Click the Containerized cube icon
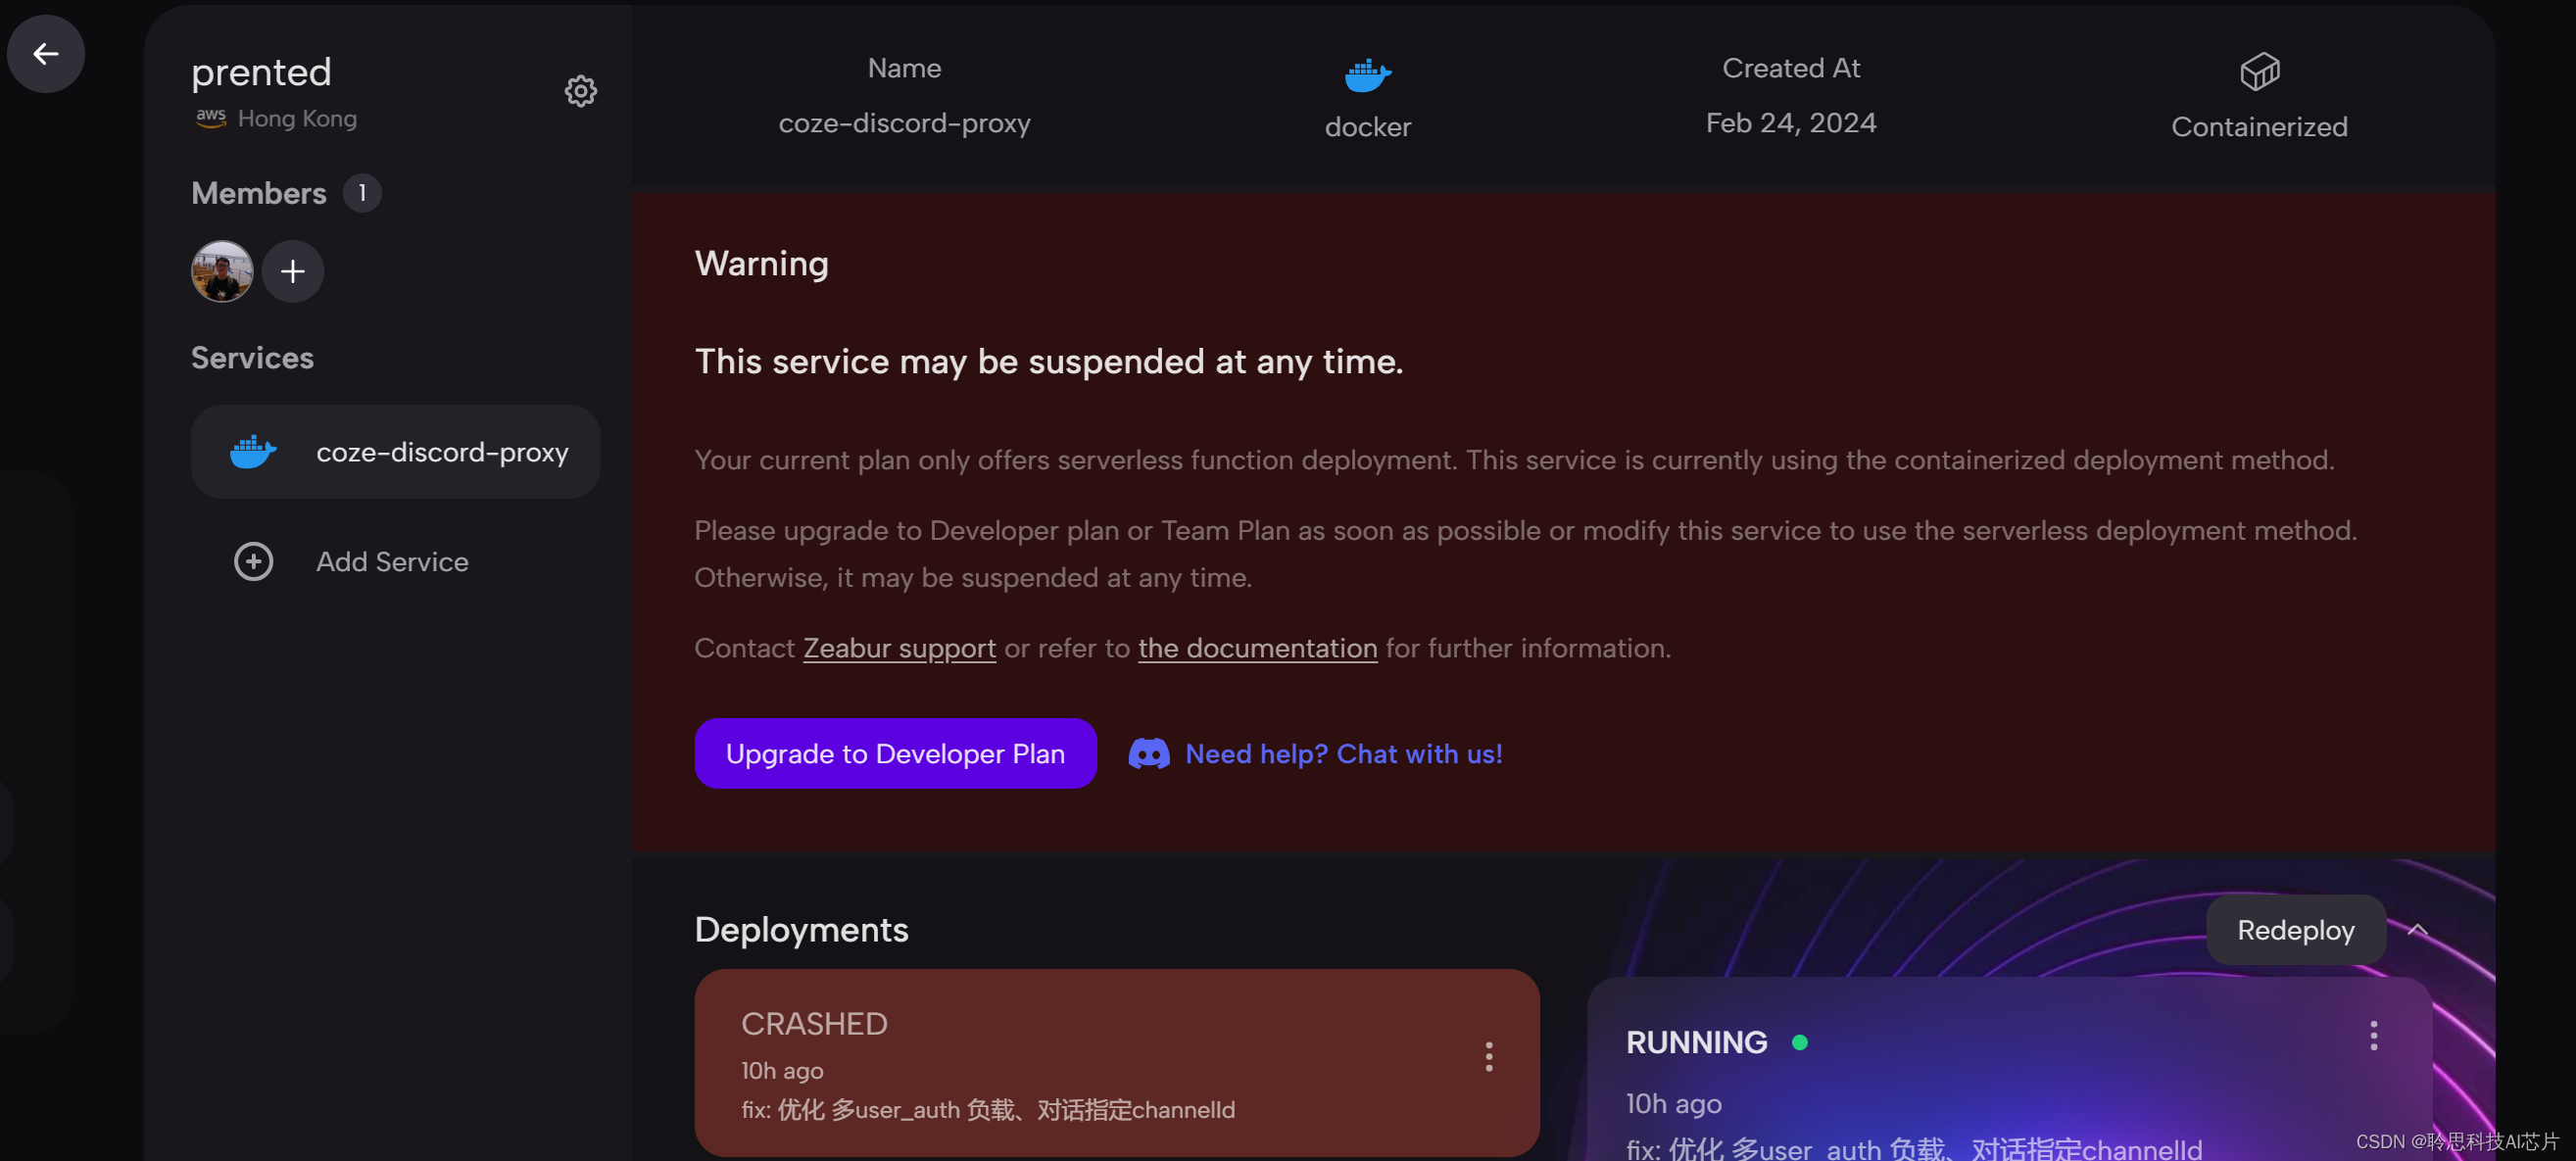This screenshot has width=2576, height=1161. pos(2259,72)
